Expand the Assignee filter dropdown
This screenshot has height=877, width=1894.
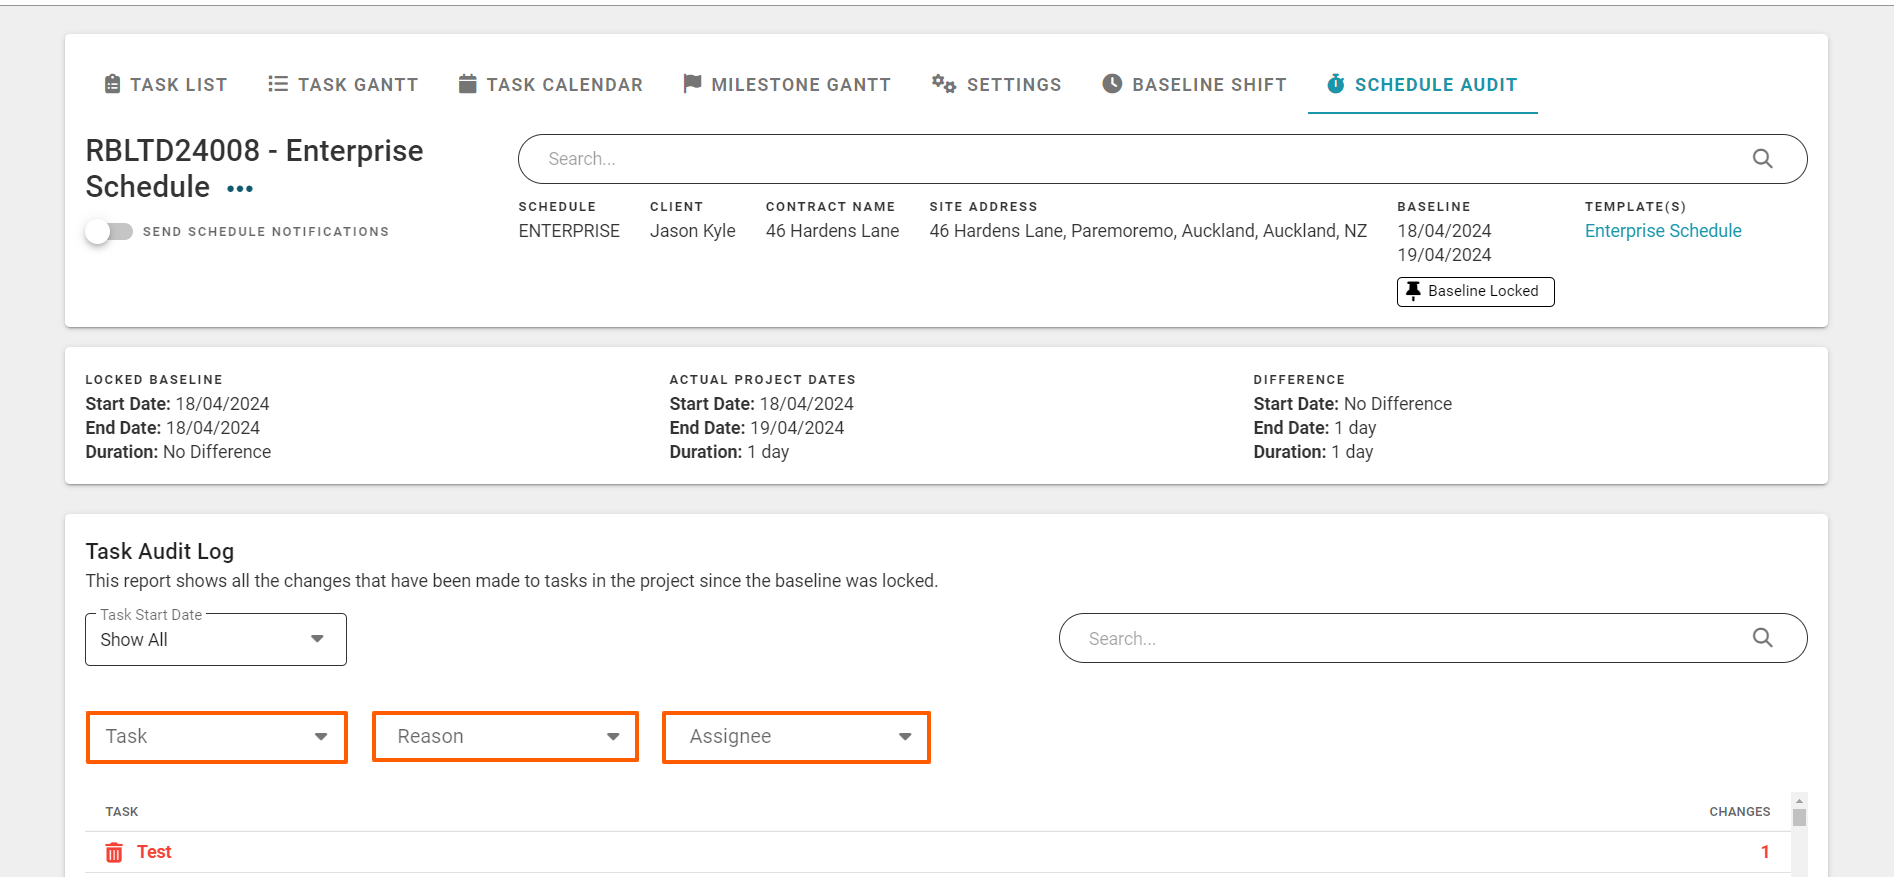[797, 737]
